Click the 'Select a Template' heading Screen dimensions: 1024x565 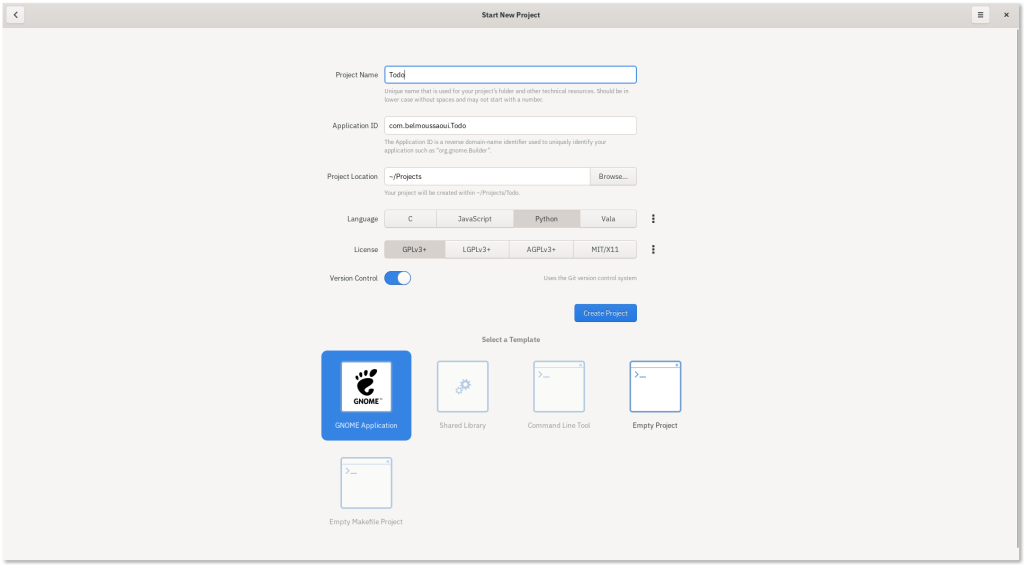pyautogui.click(x=511, y=340)
